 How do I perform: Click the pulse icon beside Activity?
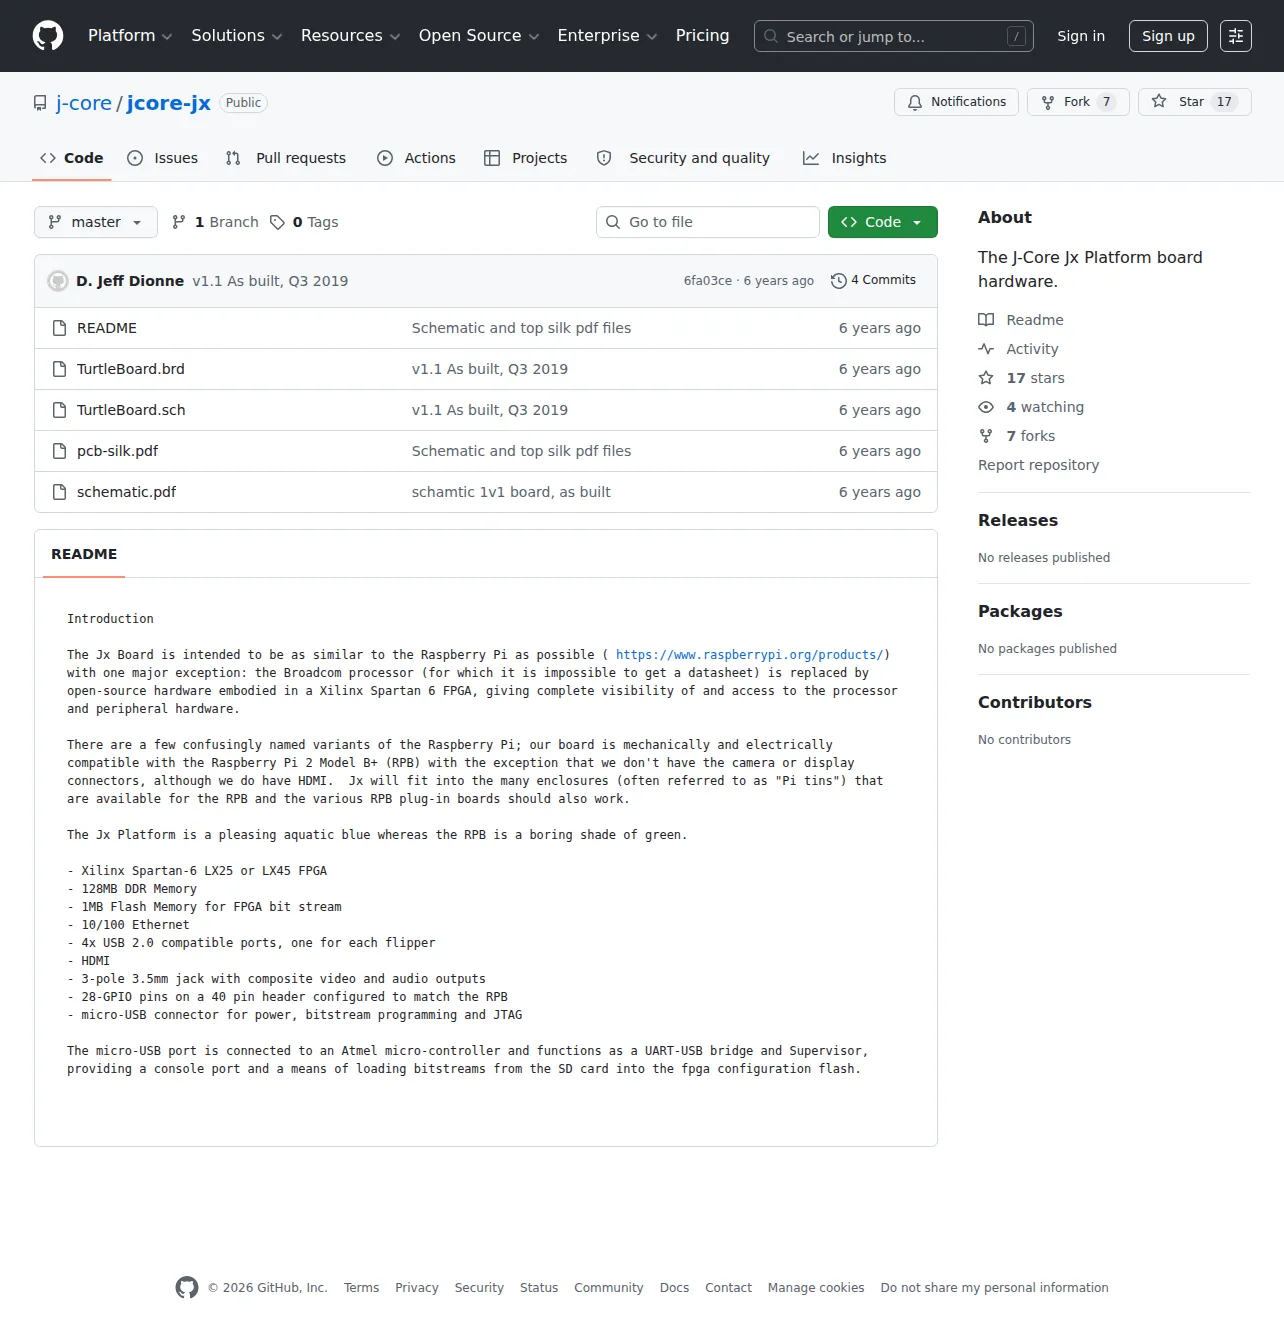[986, 349]
